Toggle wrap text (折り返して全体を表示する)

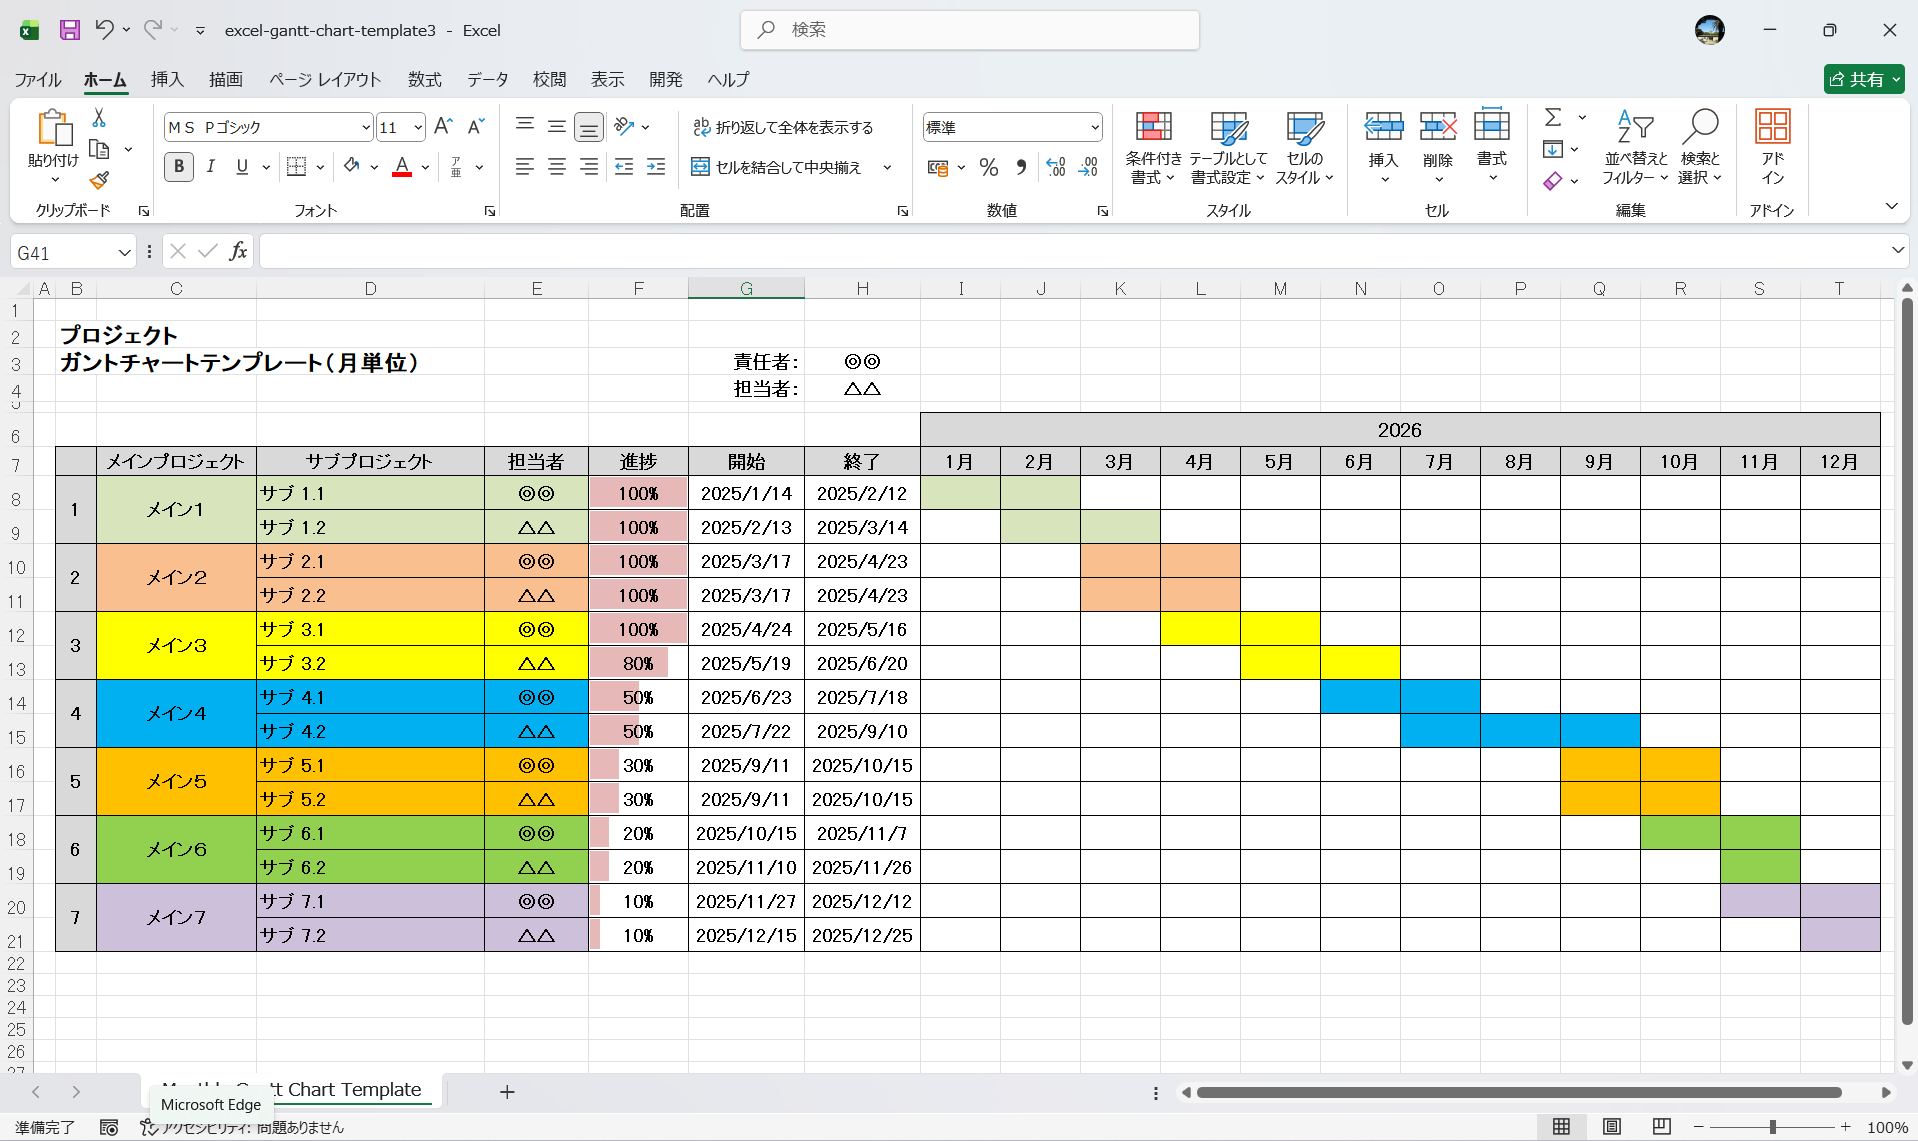[x=783, y=127]
